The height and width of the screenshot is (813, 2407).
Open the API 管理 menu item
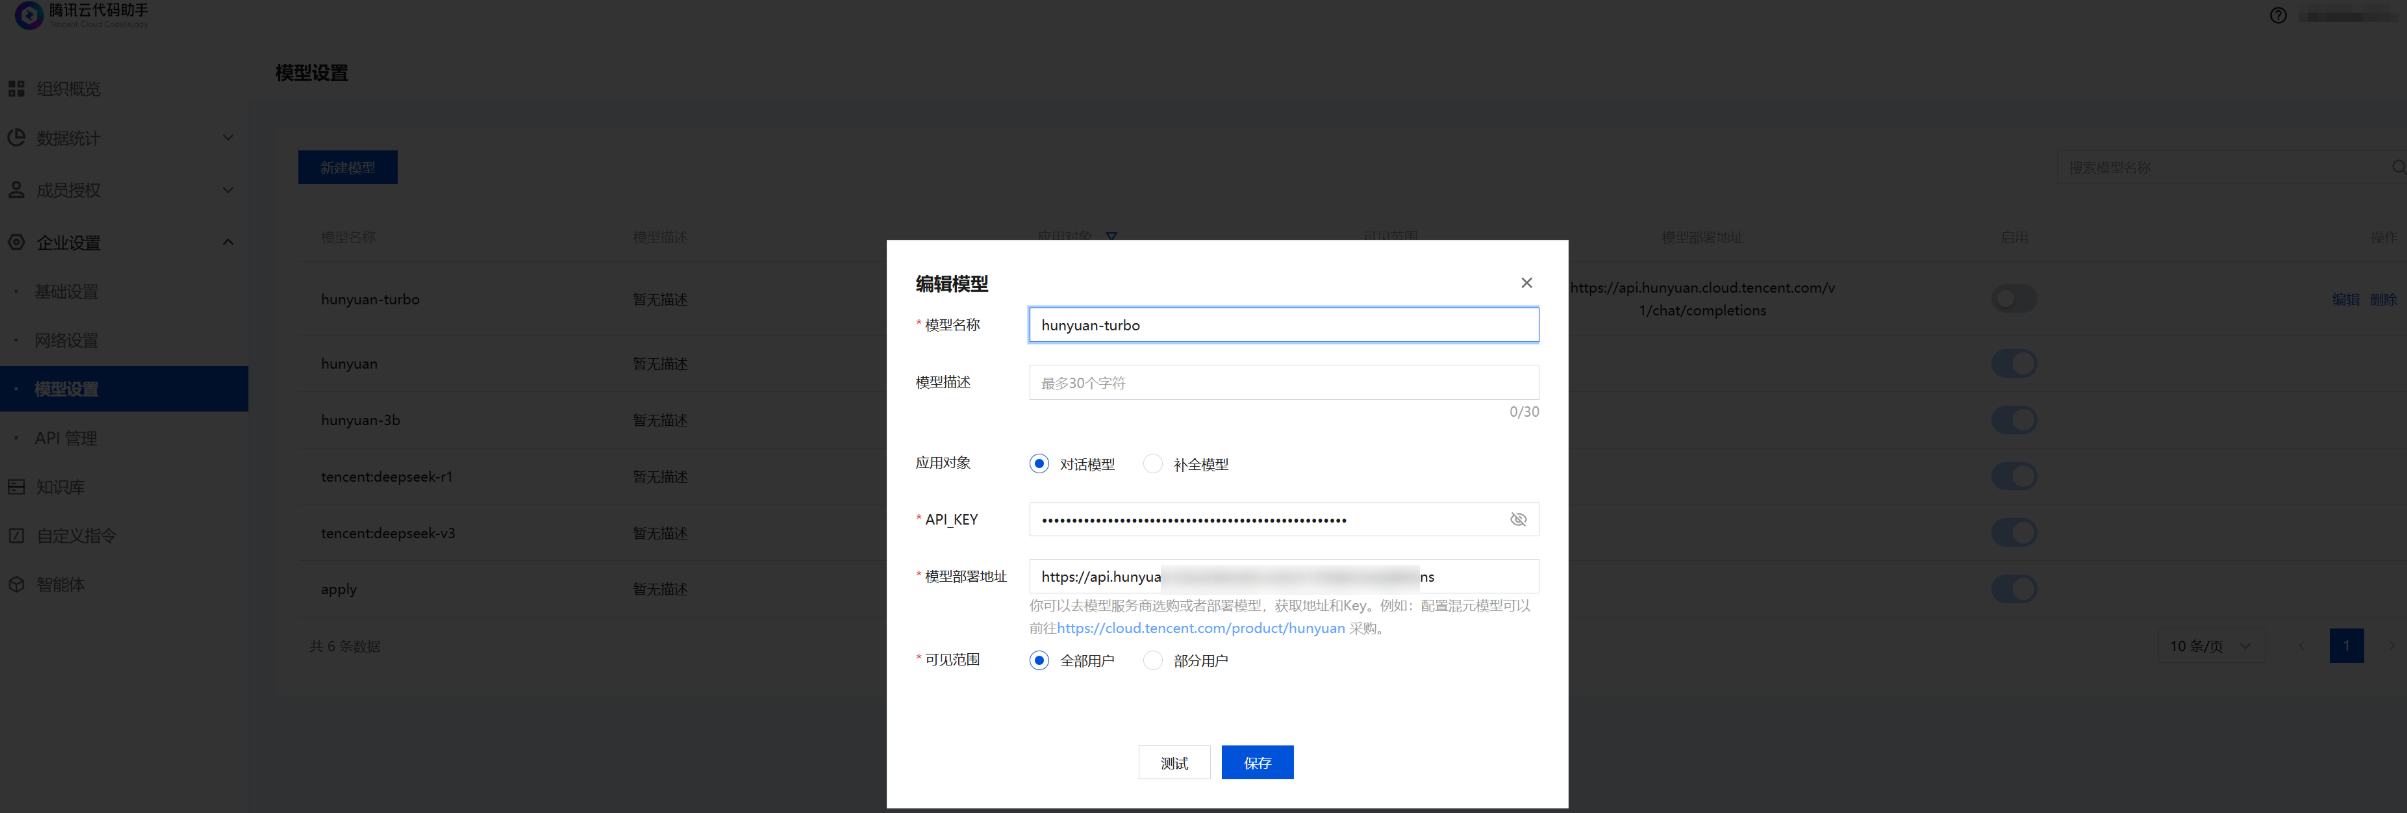point(66,438)
